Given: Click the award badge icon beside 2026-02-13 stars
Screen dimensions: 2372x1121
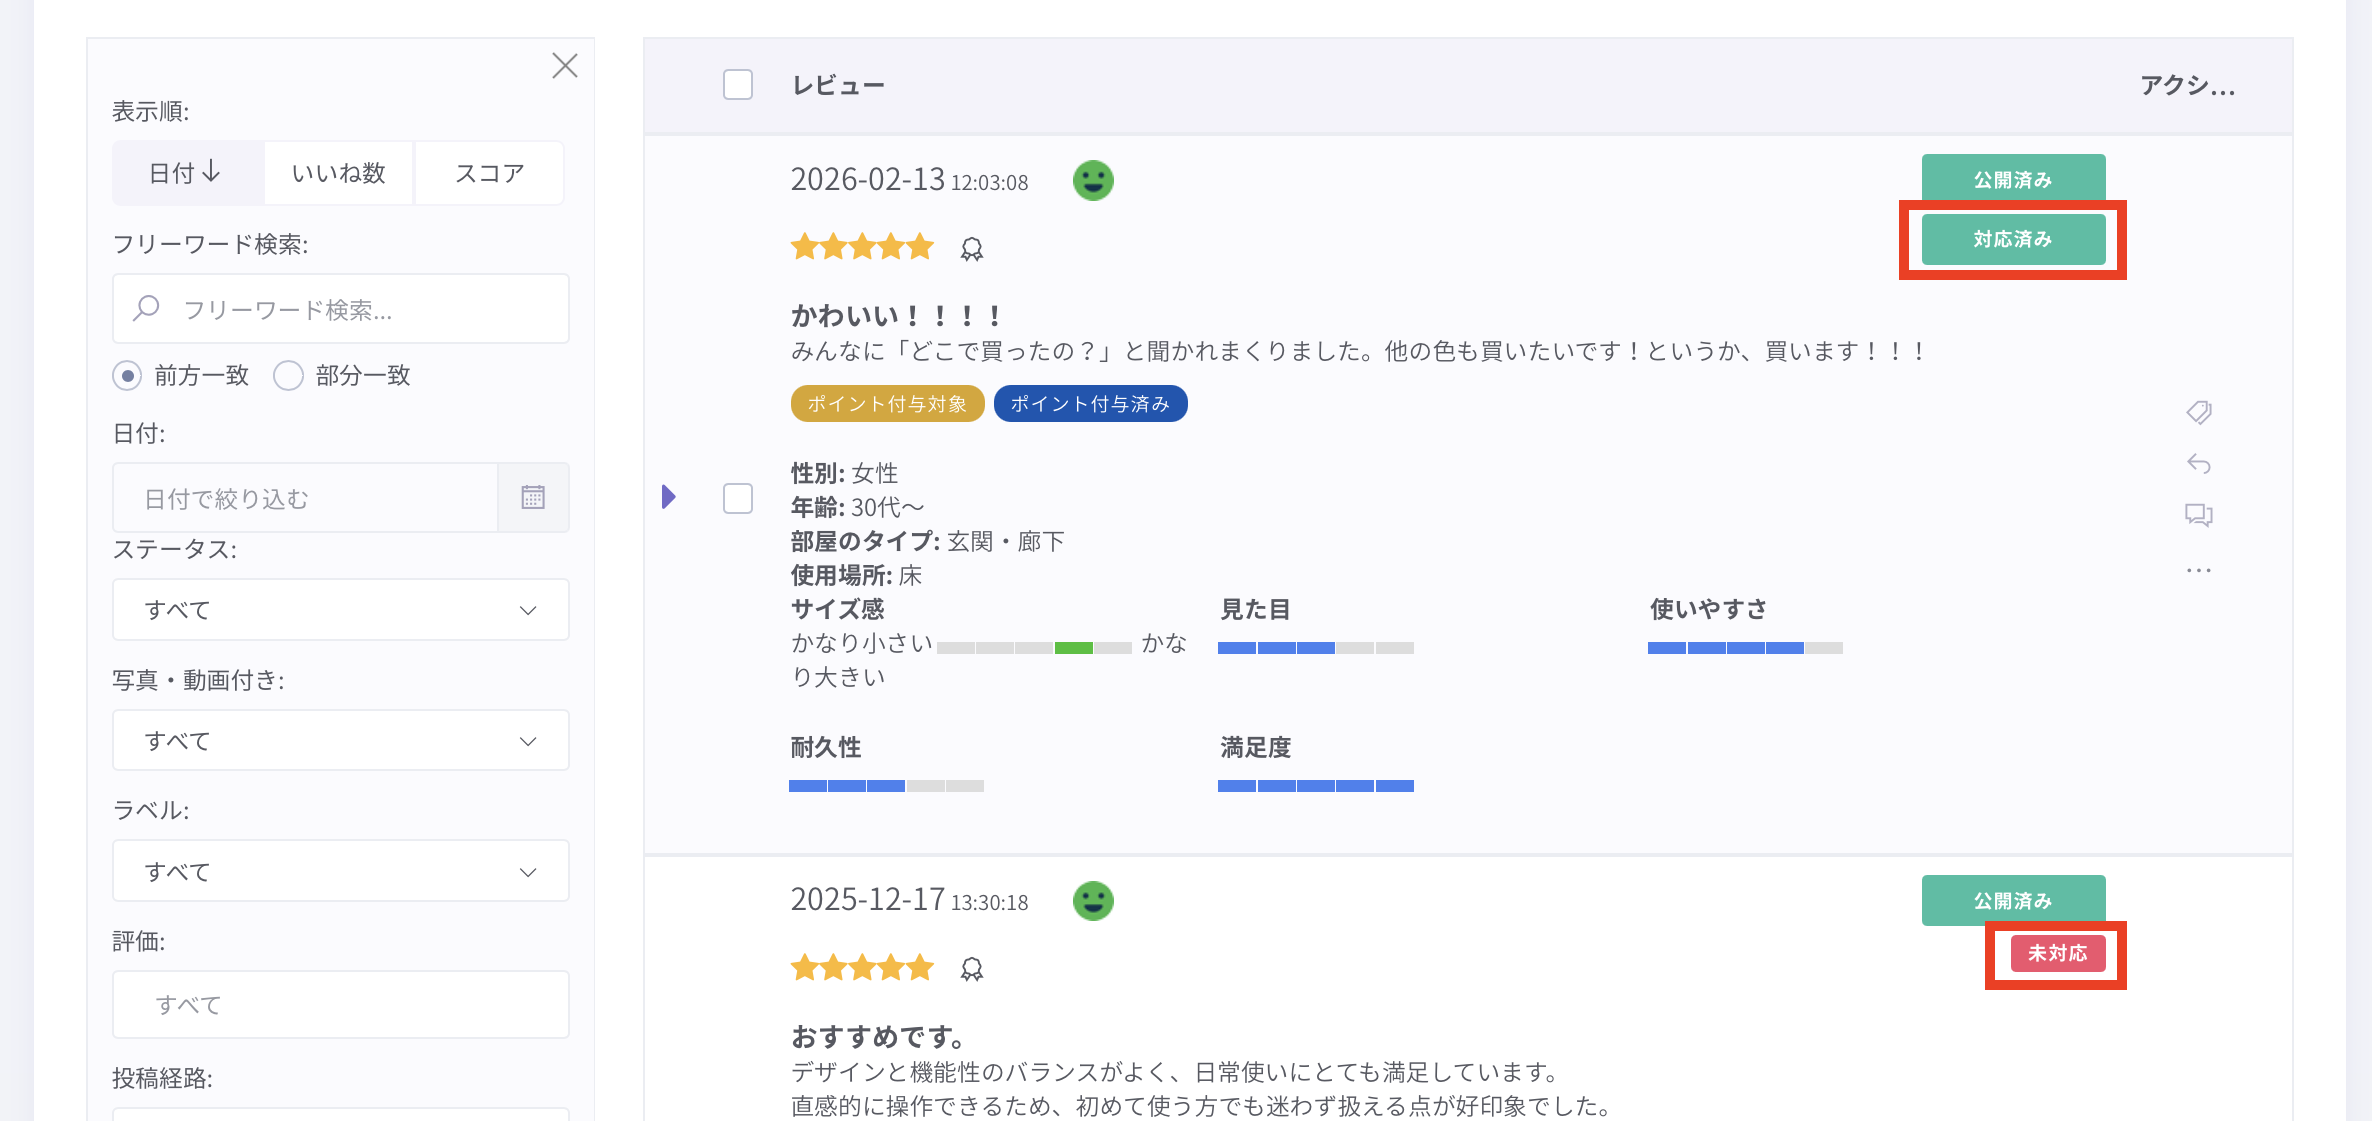Looking at the screenshot, I should [971, 249].
